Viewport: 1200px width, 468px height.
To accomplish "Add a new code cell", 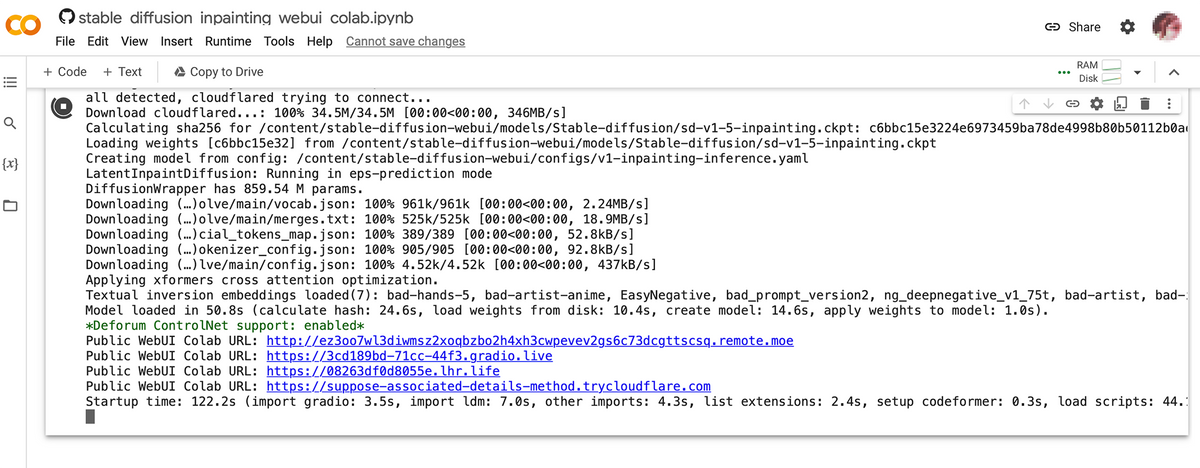I will [x=65, y=72].
